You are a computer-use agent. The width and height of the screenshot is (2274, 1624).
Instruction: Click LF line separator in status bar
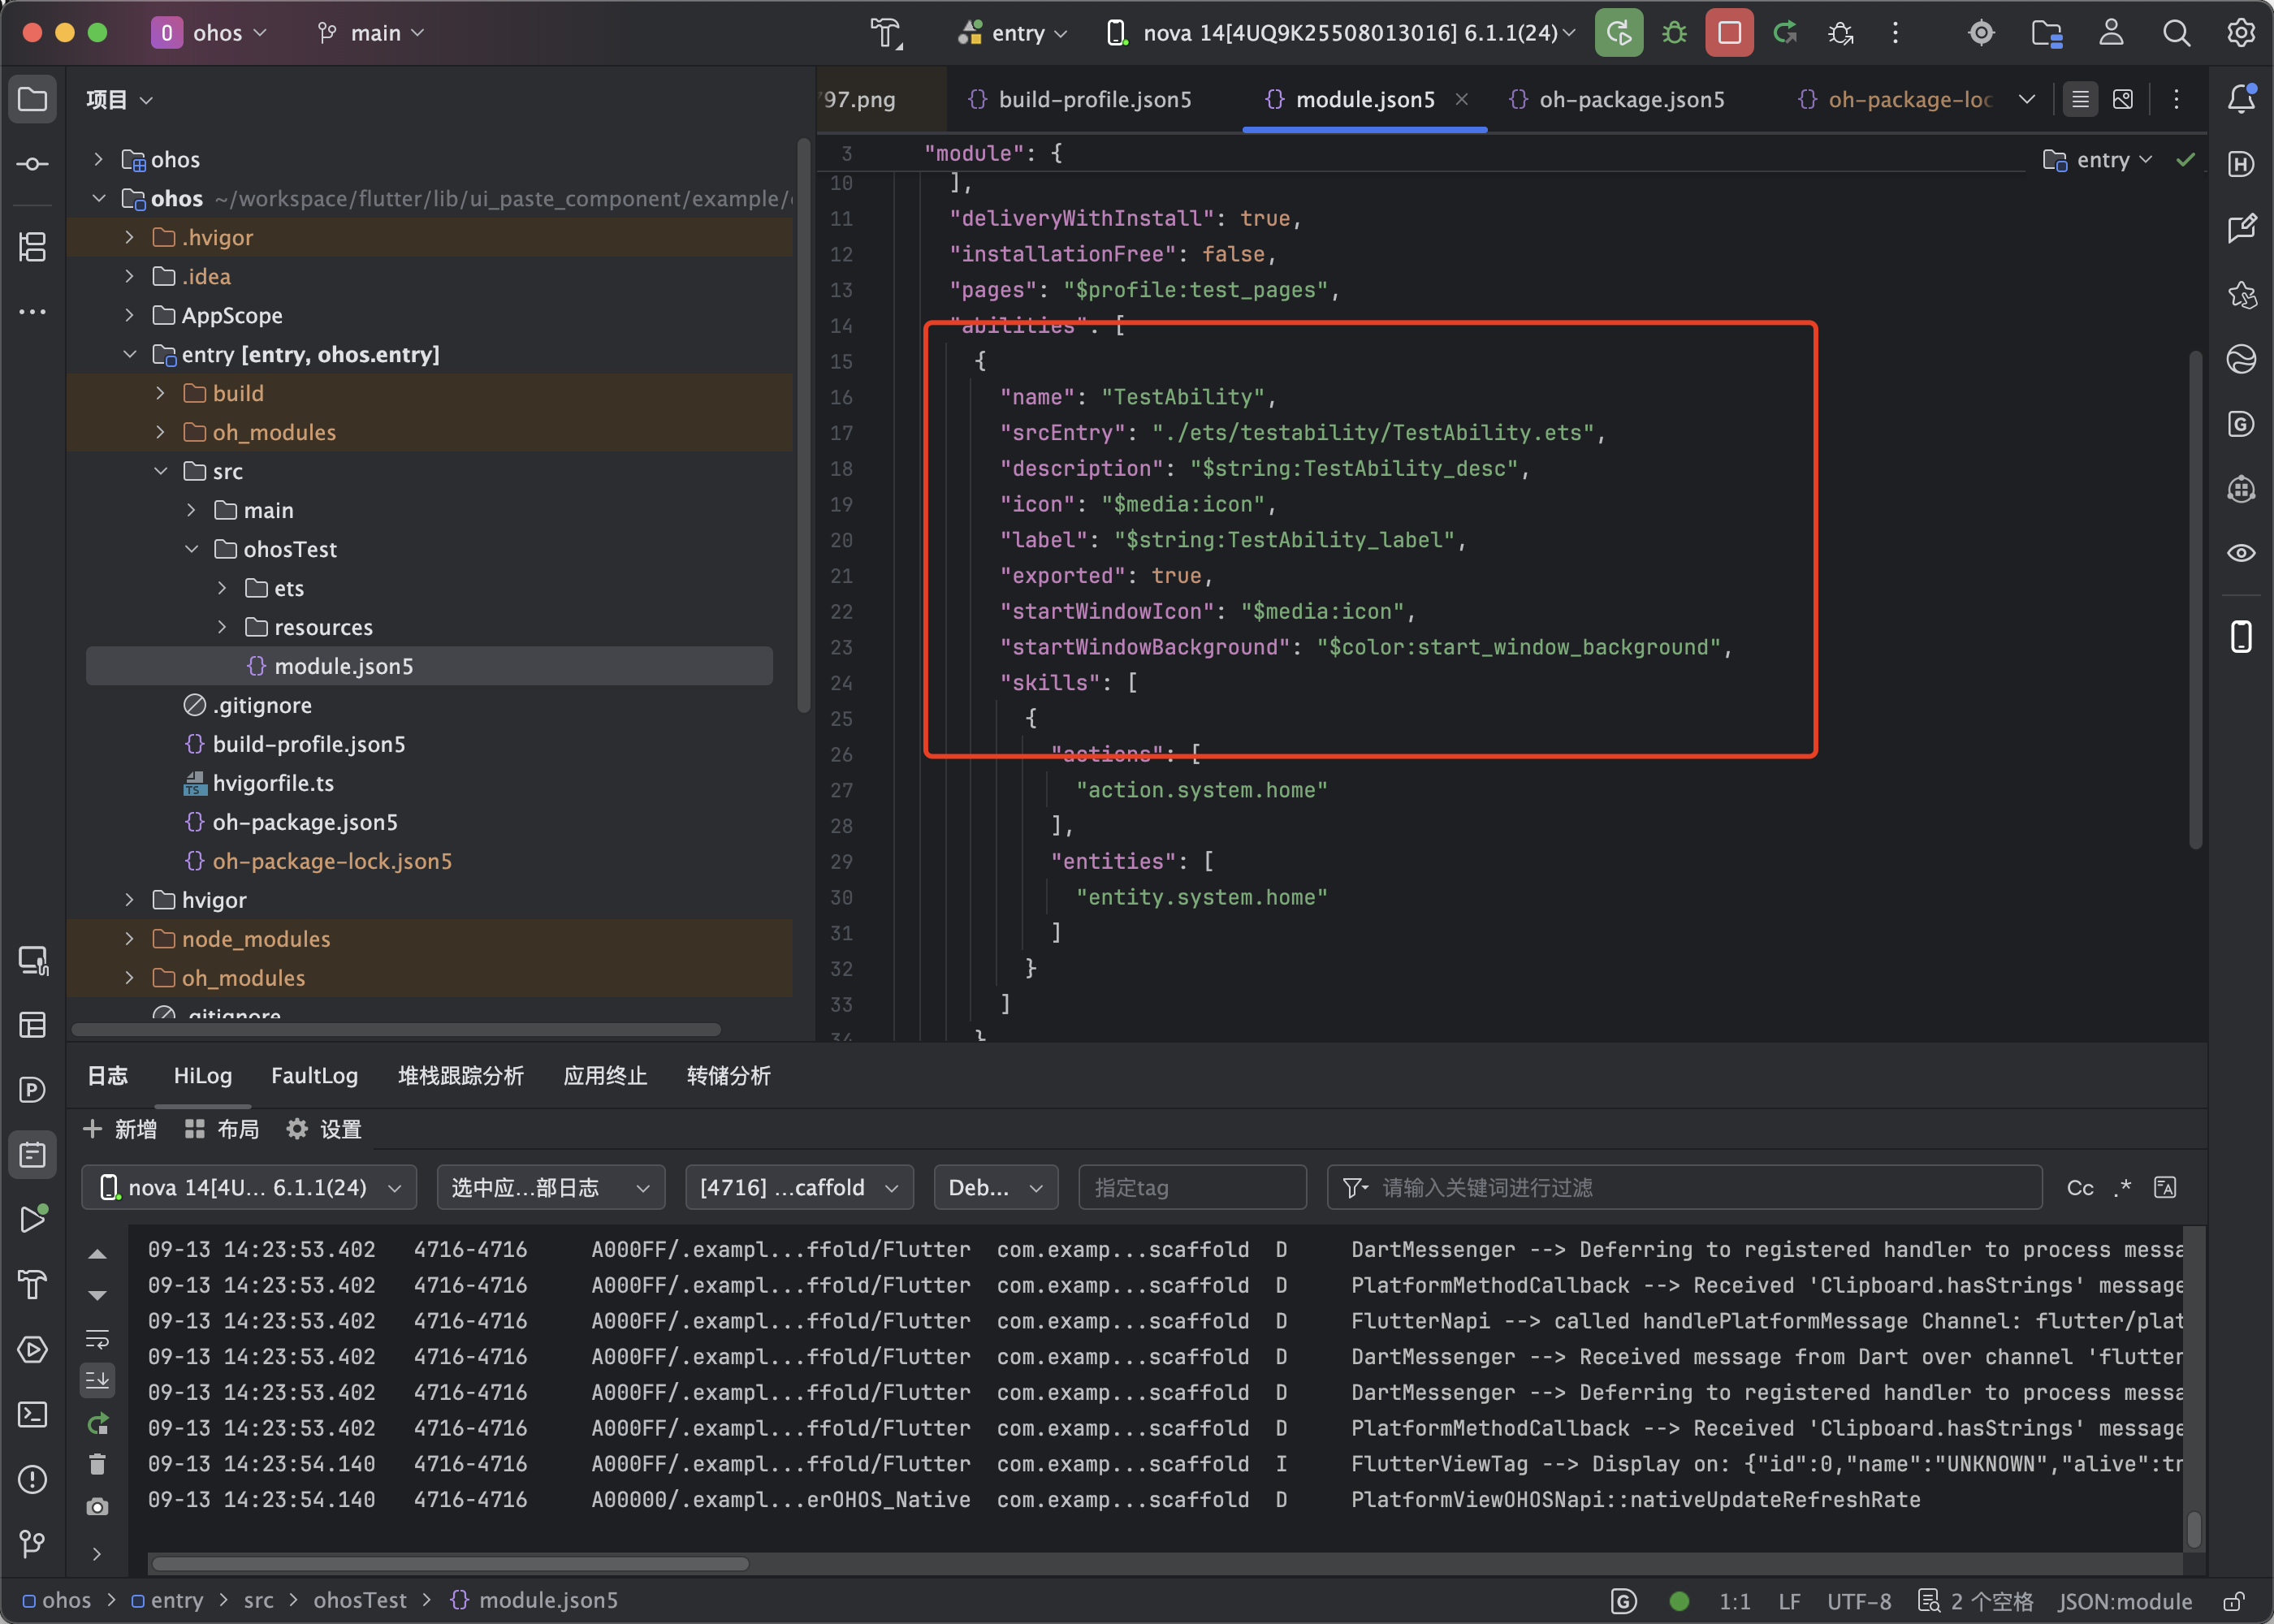coord(1789,1601)
